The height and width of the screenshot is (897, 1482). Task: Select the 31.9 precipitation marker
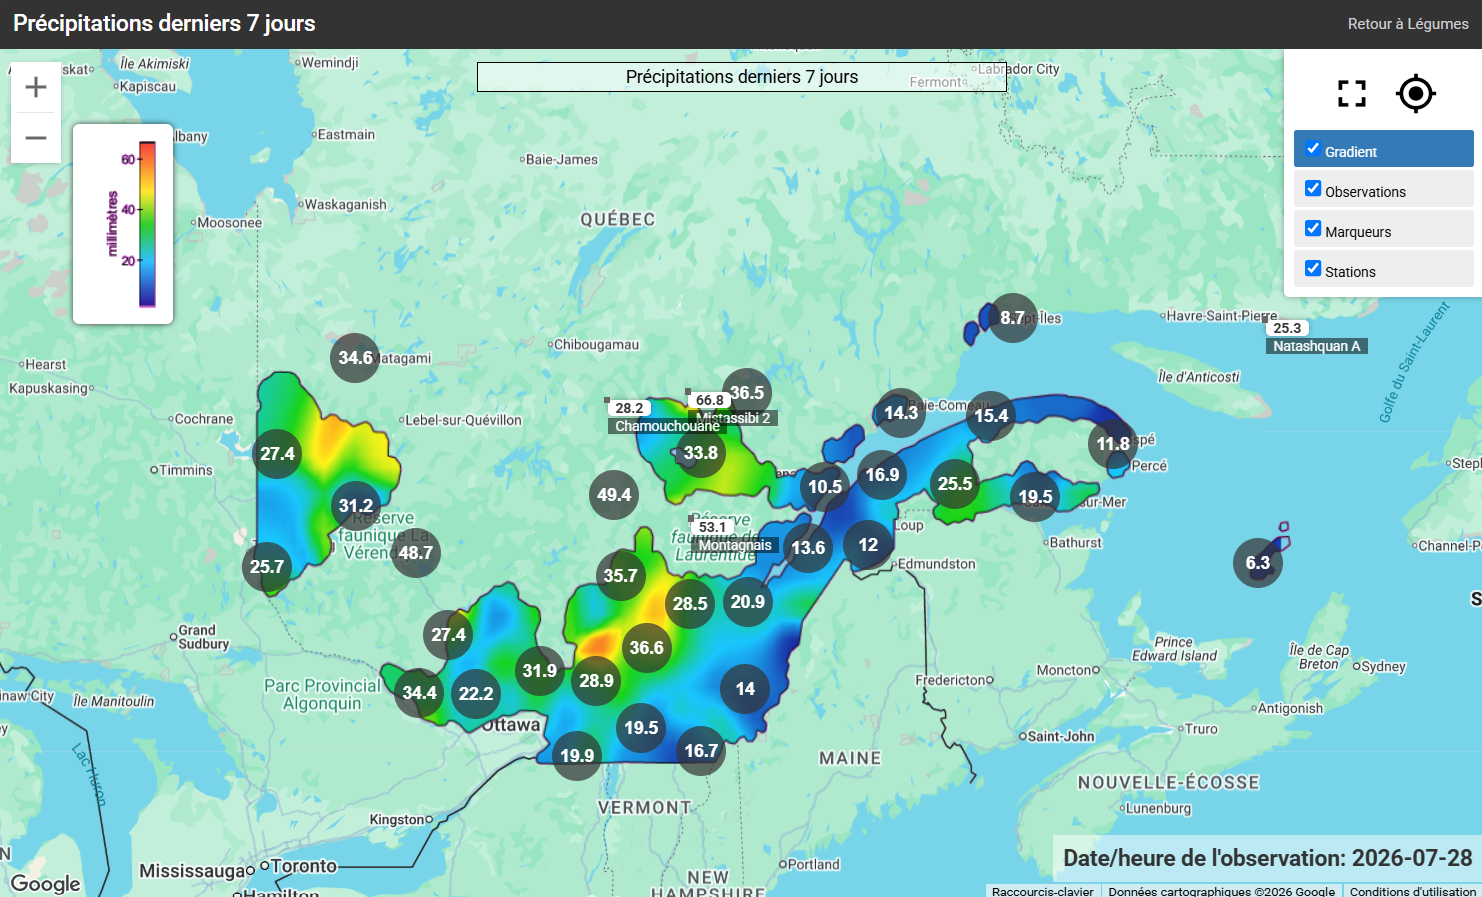click(x=540, y=671)
